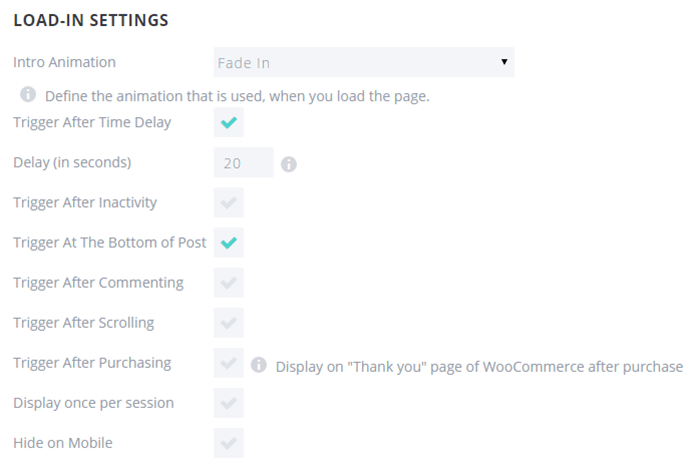
Task: Enable Trigger After Scrolling checkbox
Action: tap(229, 323)
